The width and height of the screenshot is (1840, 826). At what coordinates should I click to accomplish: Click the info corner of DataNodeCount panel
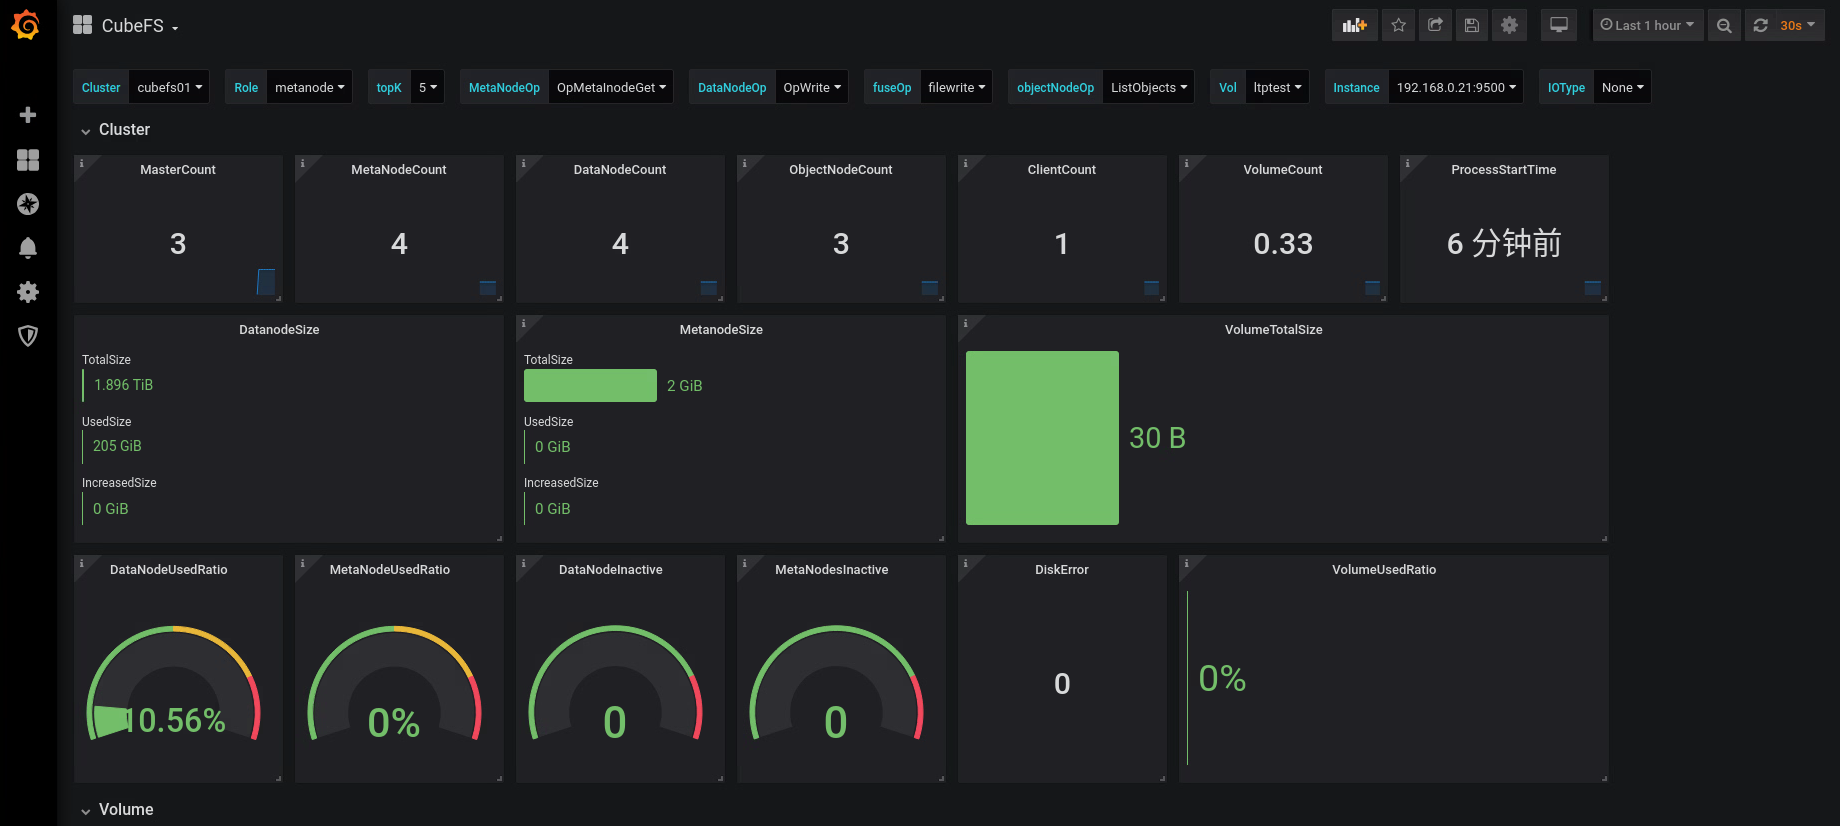tap(523, 162)
